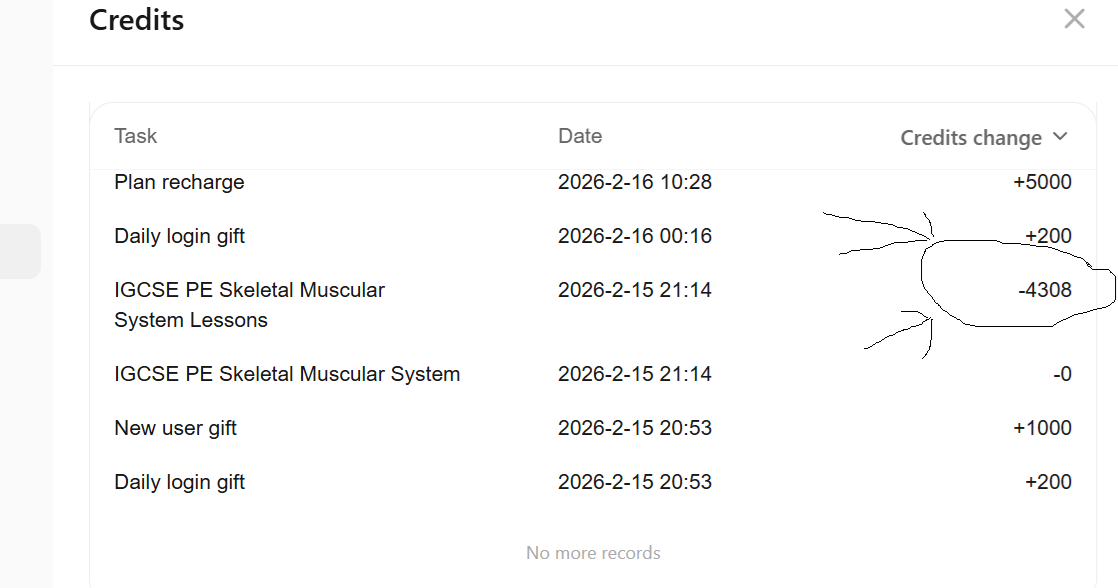Viewport: 1118px width, 588px height.
Task: Click the -0 credits value
Action: 1062,374
